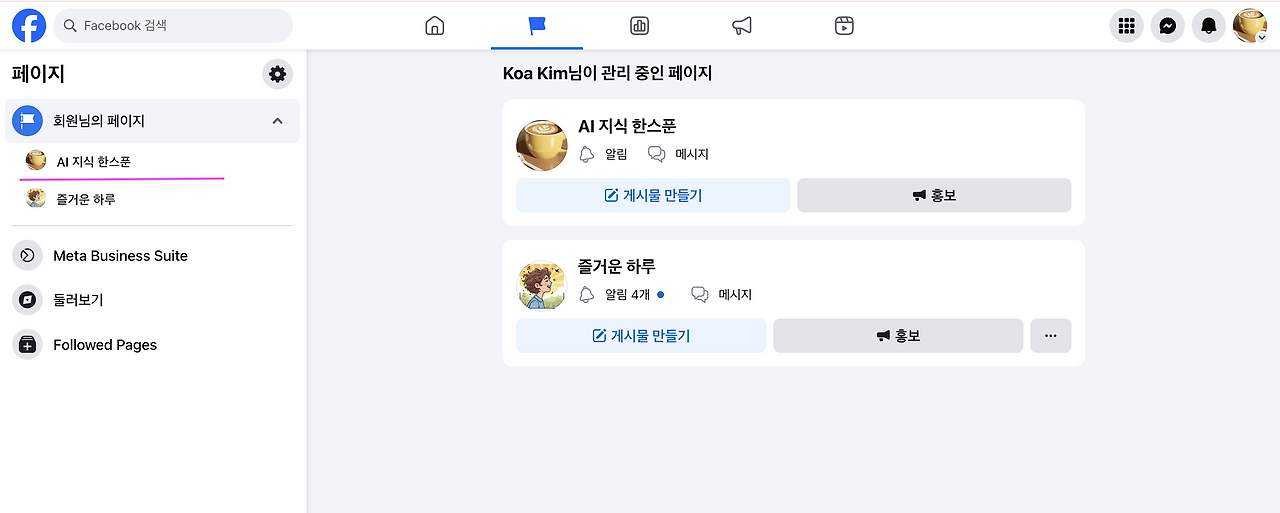Open Pages settings gear
This screenshot has width=1280, height=513.
[x=278, y=74]
